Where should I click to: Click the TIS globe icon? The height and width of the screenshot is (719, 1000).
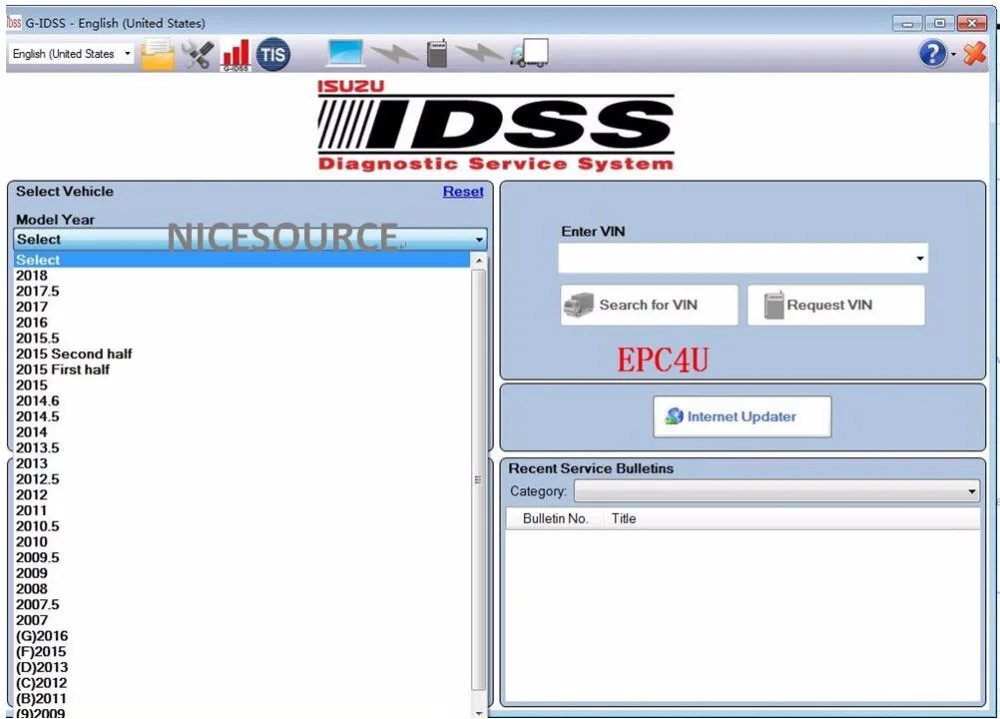point(272,54)
